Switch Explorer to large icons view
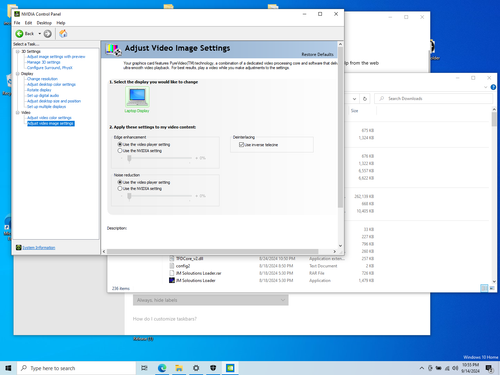The image size is (500, 375). point(492,288)
